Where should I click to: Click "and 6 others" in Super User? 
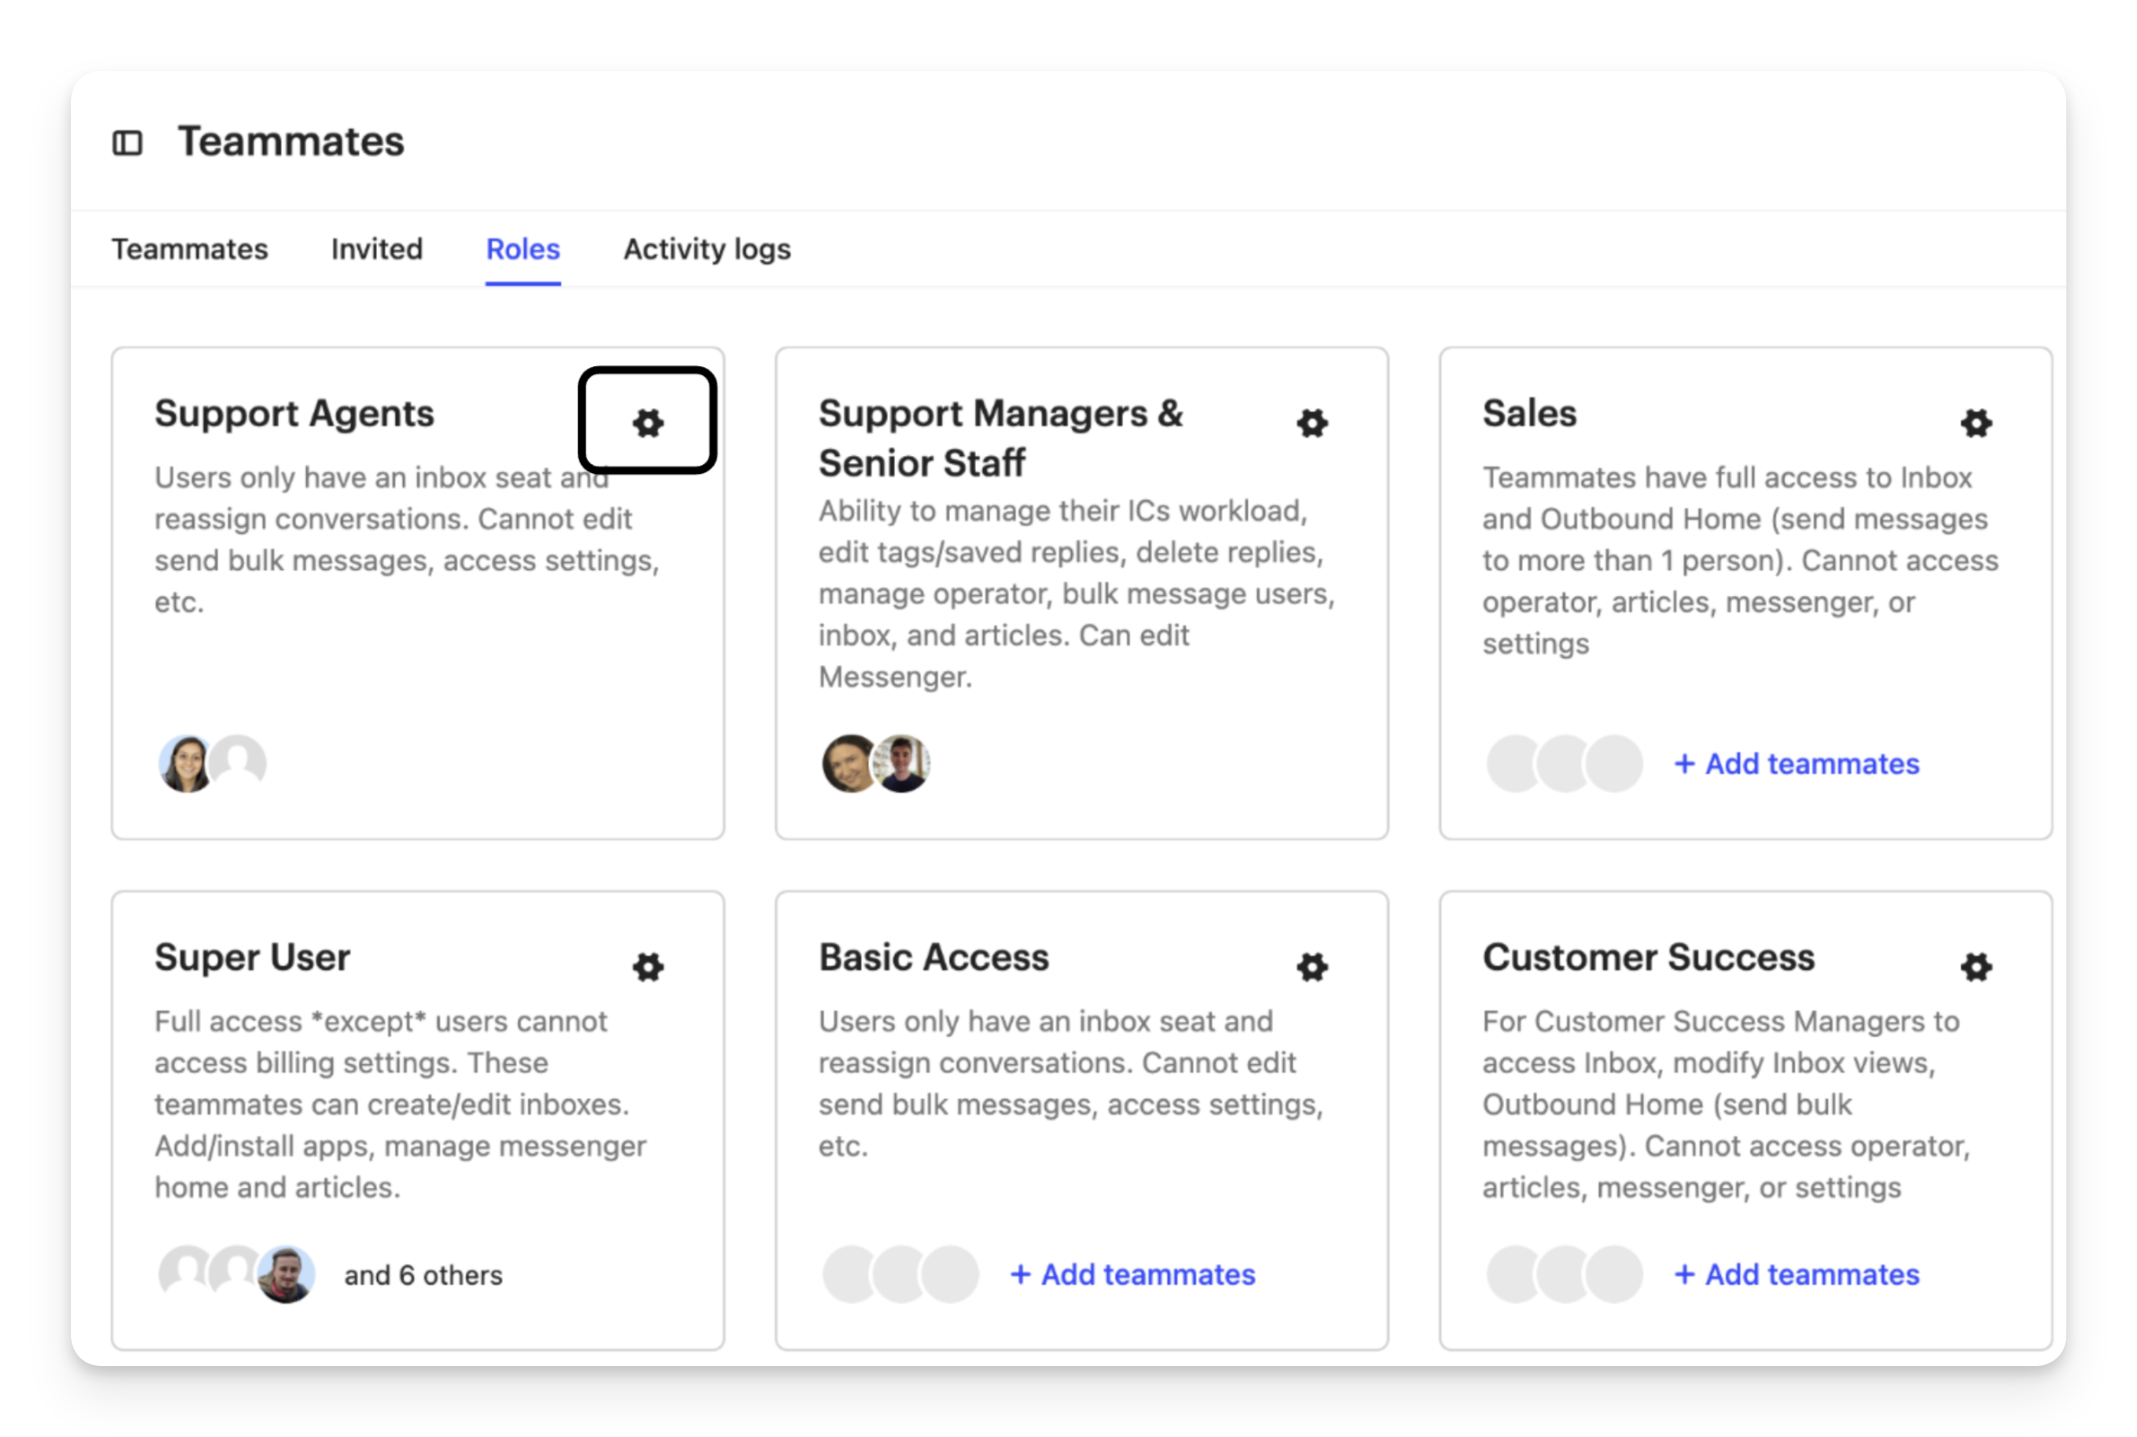tap(423, 1276)
